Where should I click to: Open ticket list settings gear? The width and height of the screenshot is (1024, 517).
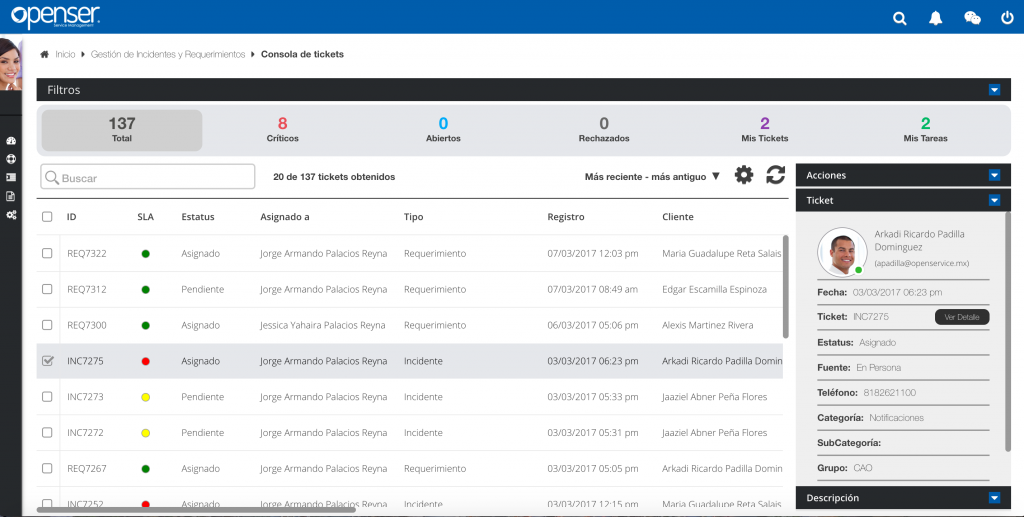pos(743,175)
